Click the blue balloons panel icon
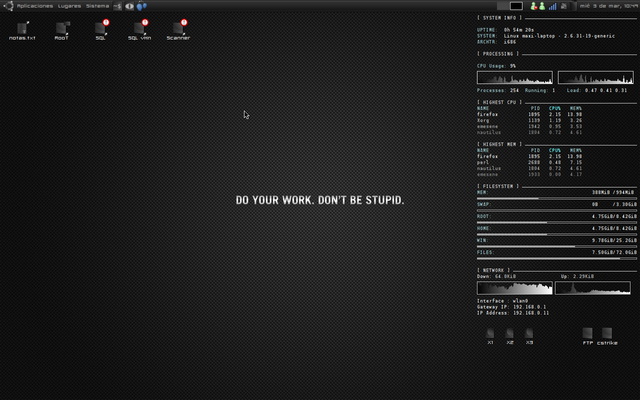 142,6
